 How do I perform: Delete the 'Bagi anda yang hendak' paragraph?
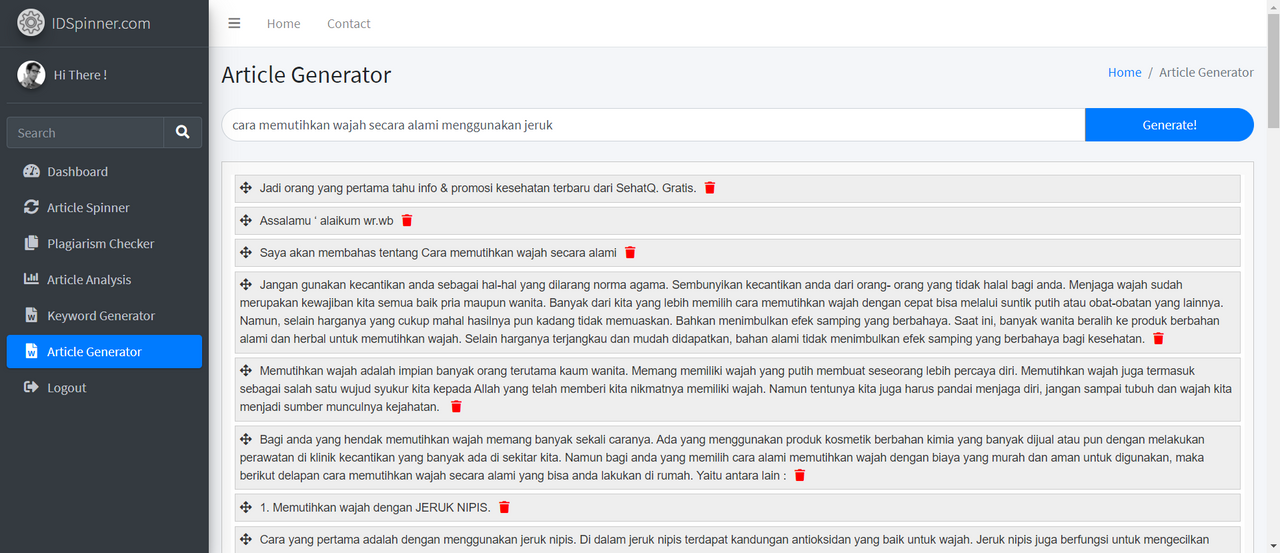[800, 475]
